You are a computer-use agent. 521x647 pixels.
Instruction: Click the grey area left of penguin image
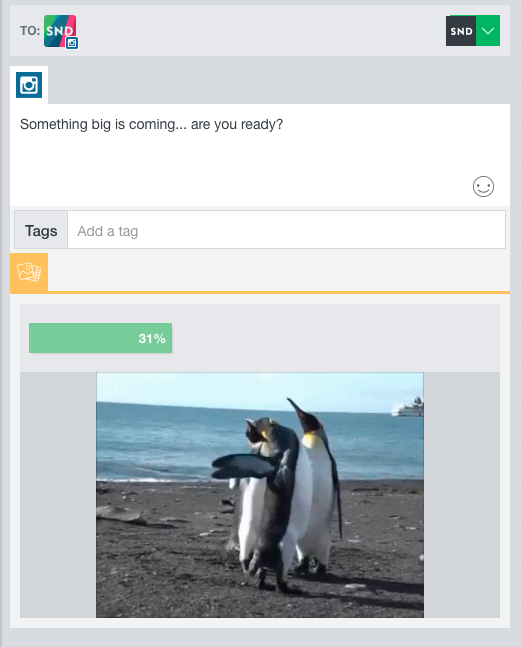pyautogui.click(x=58, y=495)
